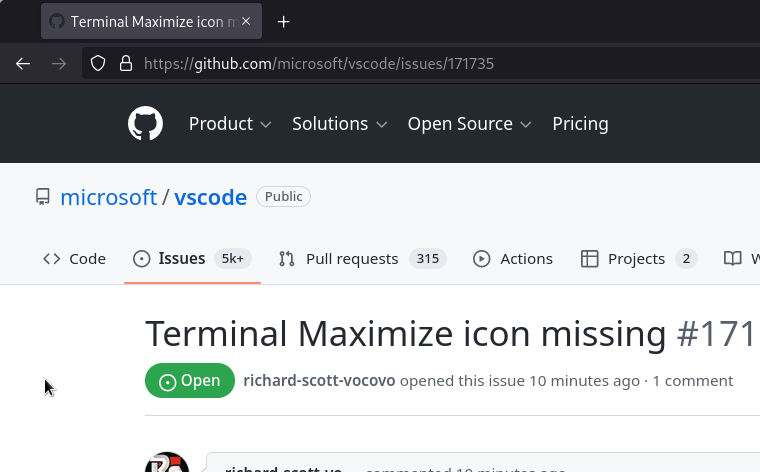This screenshot has height=472, width=760.
Task: Click the '1 comment' text
Action: (693, 381)
